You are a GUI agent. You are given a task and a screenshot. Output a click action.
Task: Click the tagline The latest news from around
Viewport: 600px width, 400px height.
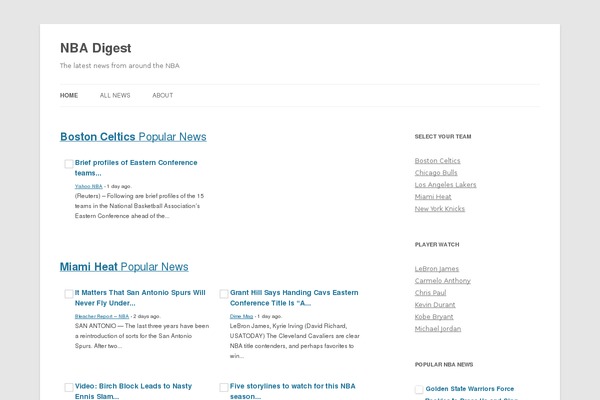click(119, 66)
